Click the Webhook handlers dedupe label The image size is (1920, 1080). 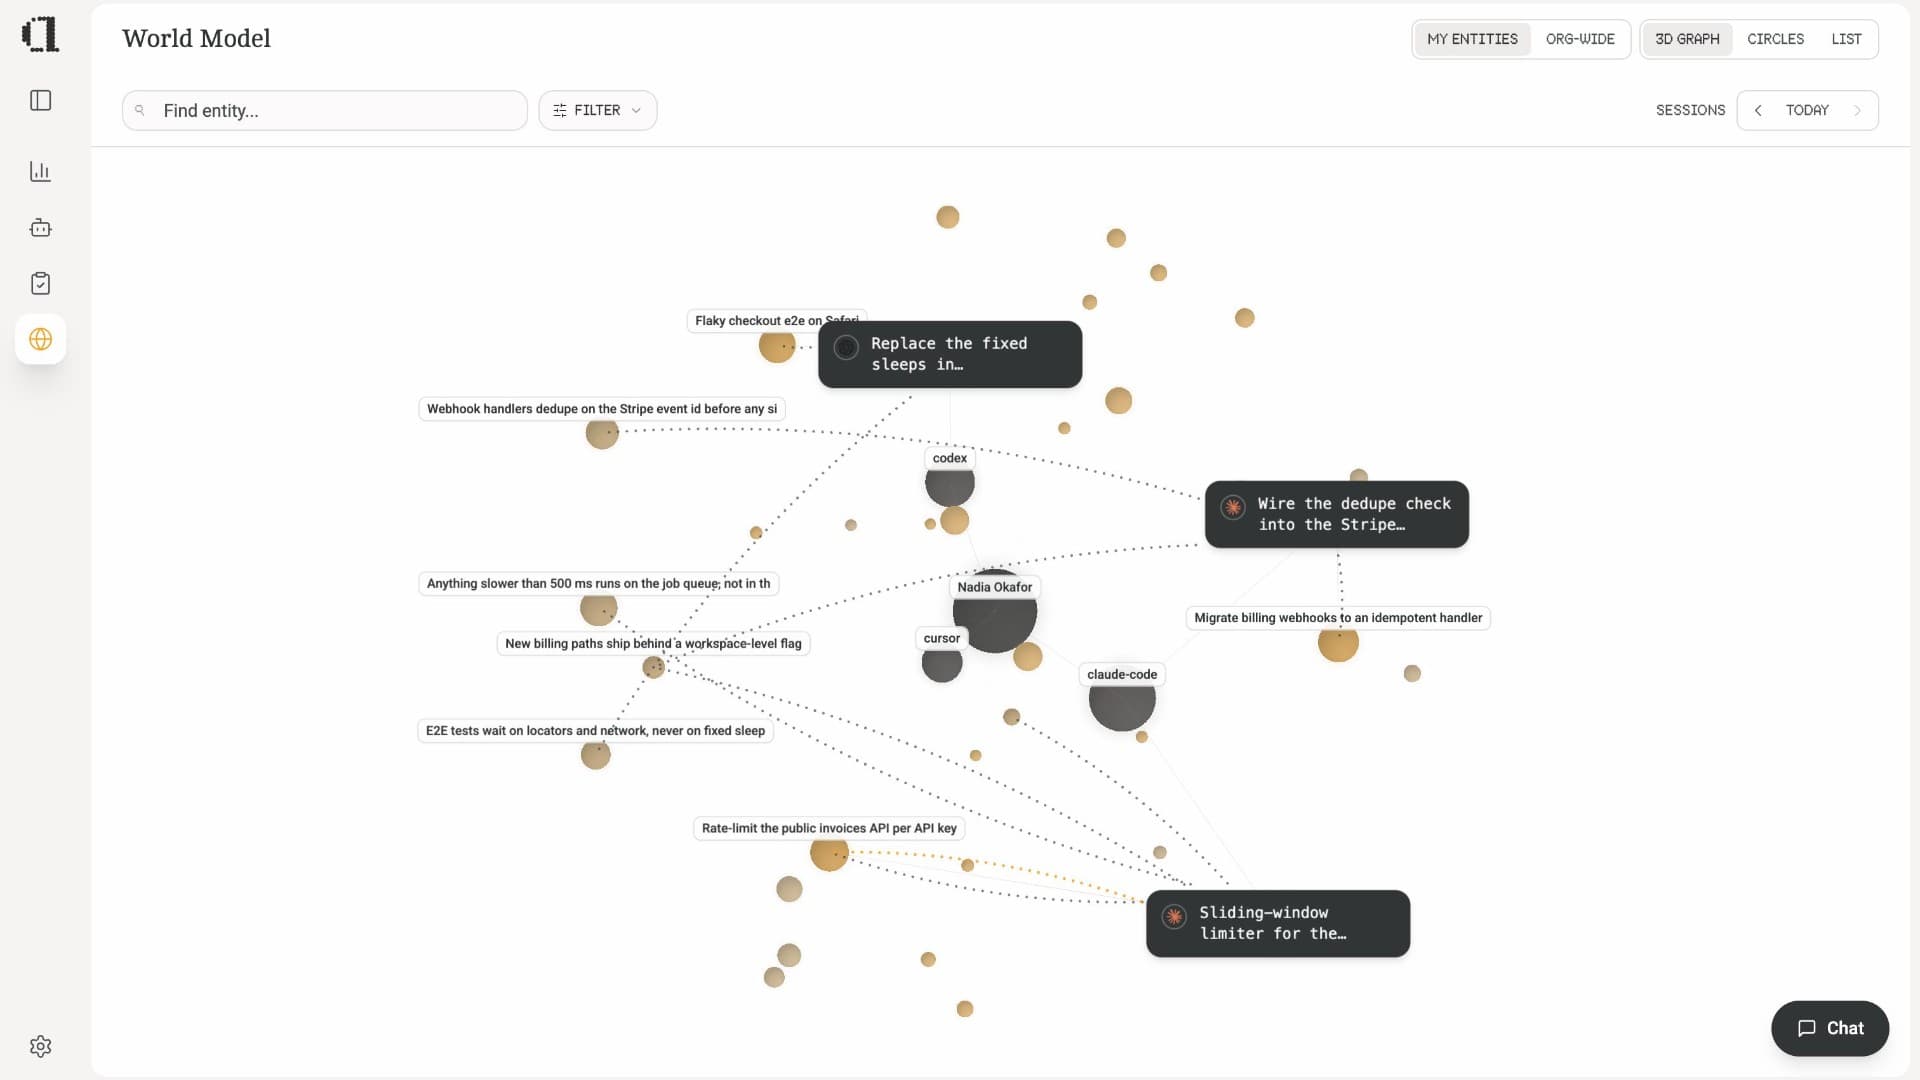pos(602,409)
